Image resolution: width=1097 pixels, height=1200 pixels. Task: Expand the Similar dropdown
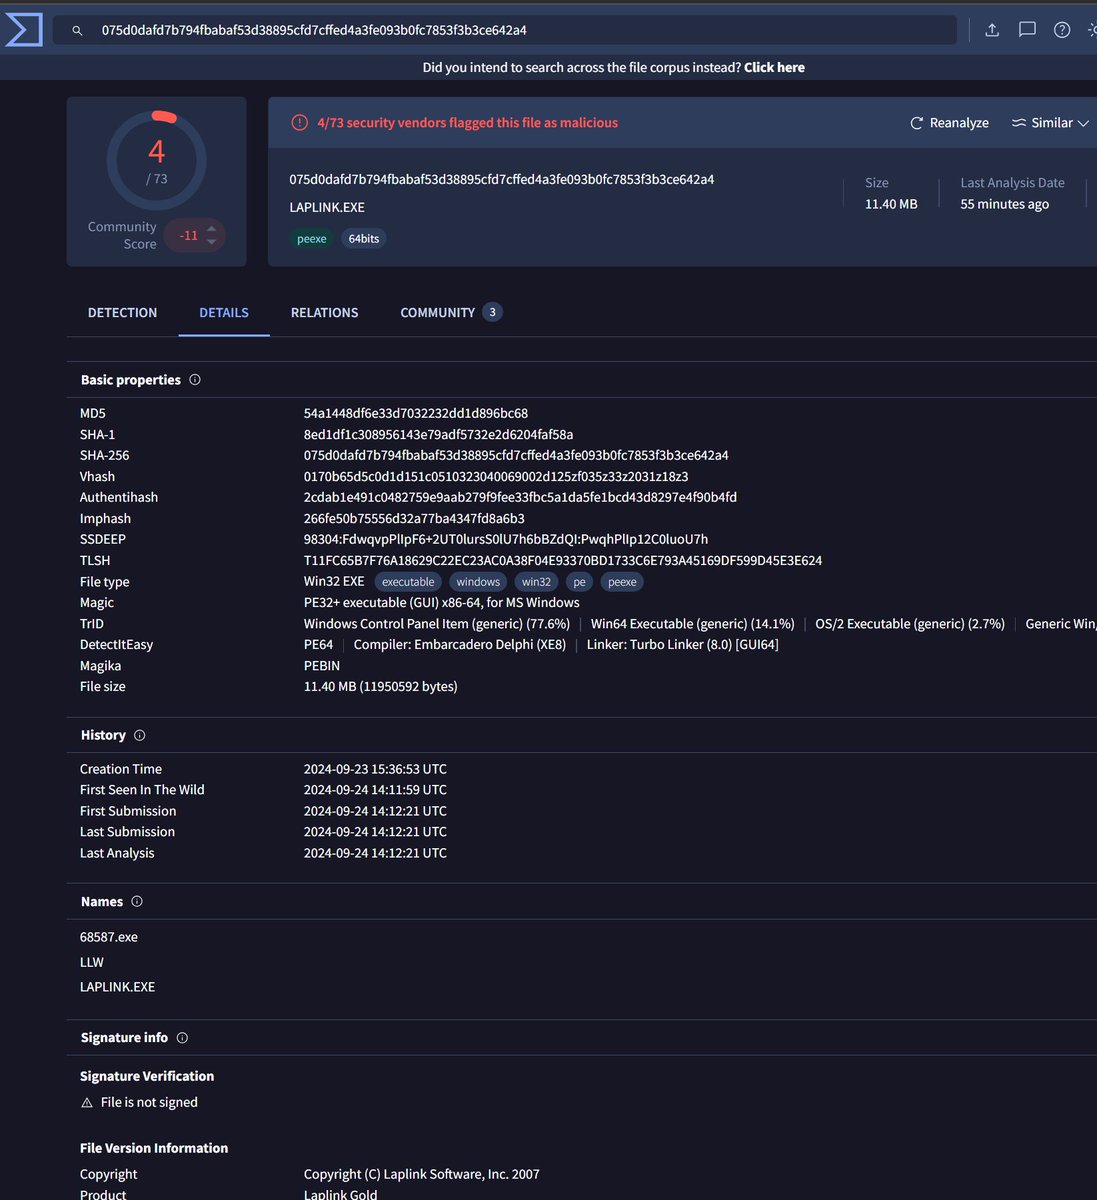(x=1050, y=123)
